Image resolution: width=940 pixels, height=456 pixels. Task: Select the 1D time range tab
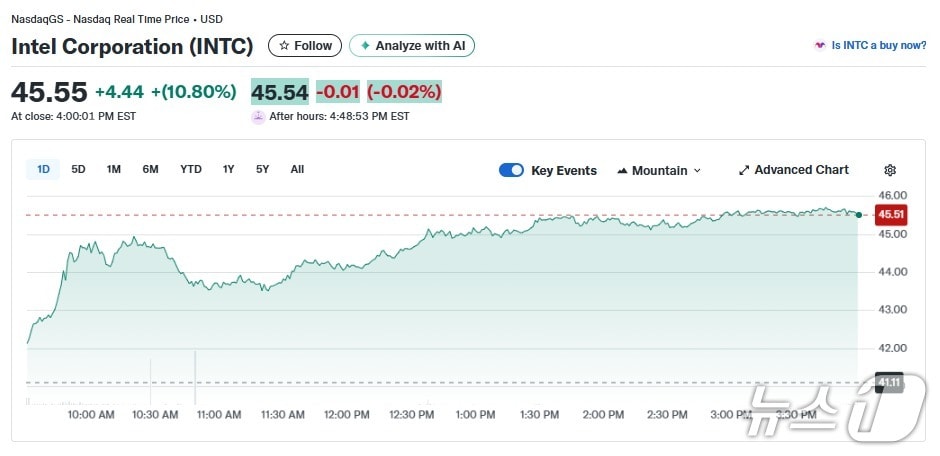tap(43, 169)
